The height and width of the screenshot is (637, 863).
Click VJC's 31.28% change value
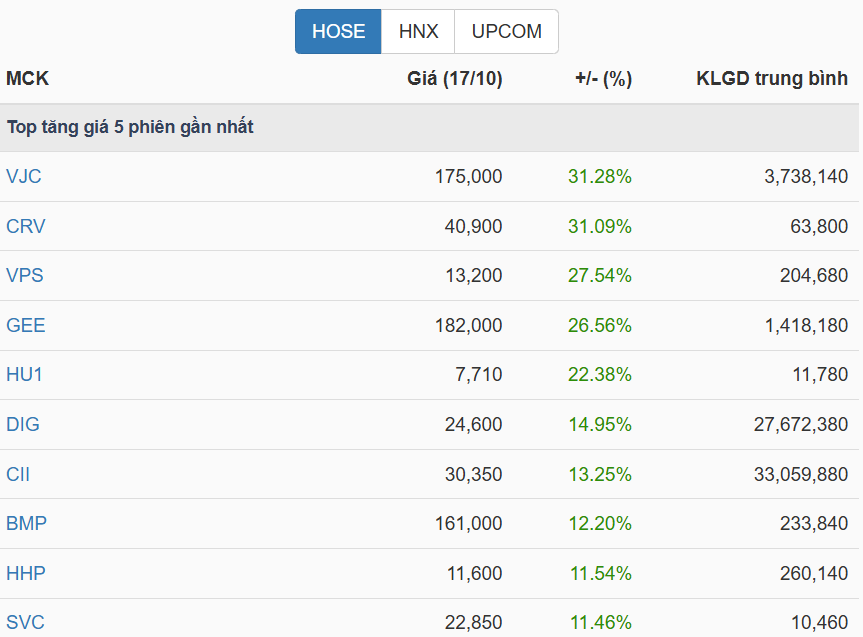pos(600,176)
